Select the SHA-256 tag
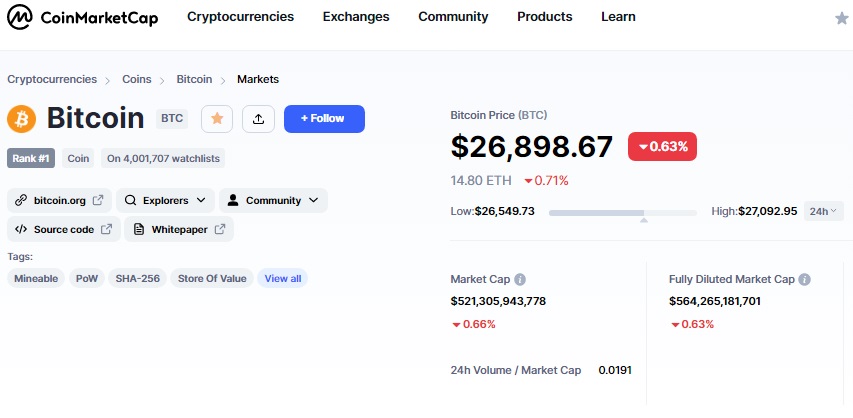Viewport: 853px width, 418px height. [138, 279]
